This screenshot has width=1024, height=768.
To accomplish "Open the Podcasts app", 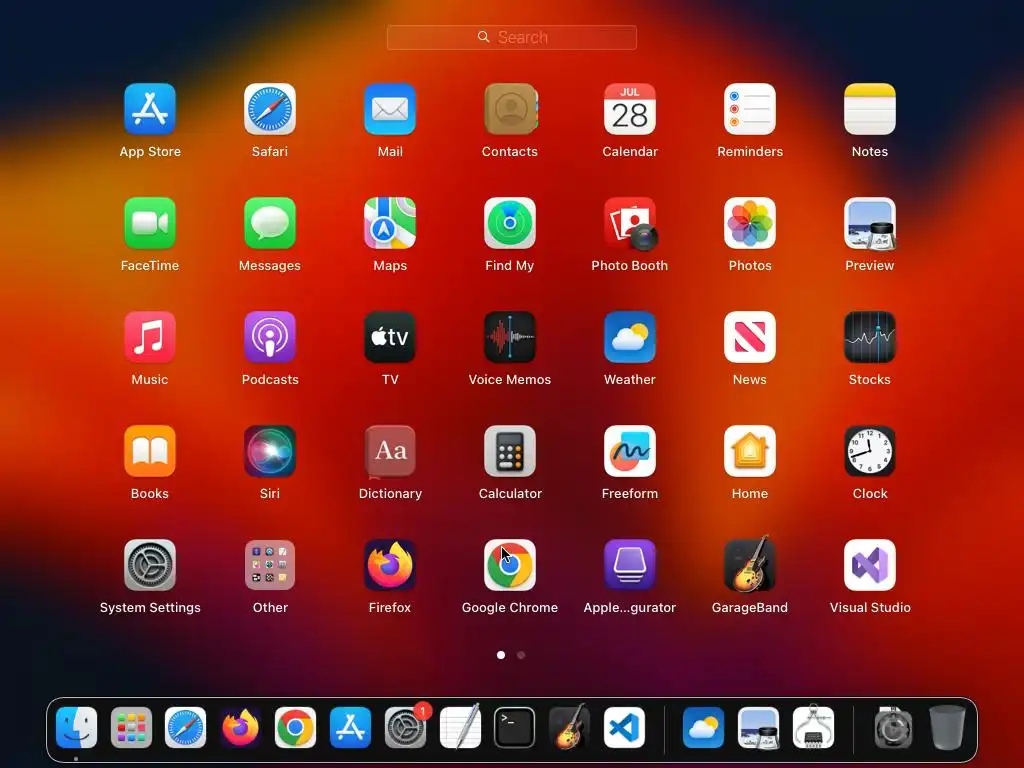I will click(270, 337).
